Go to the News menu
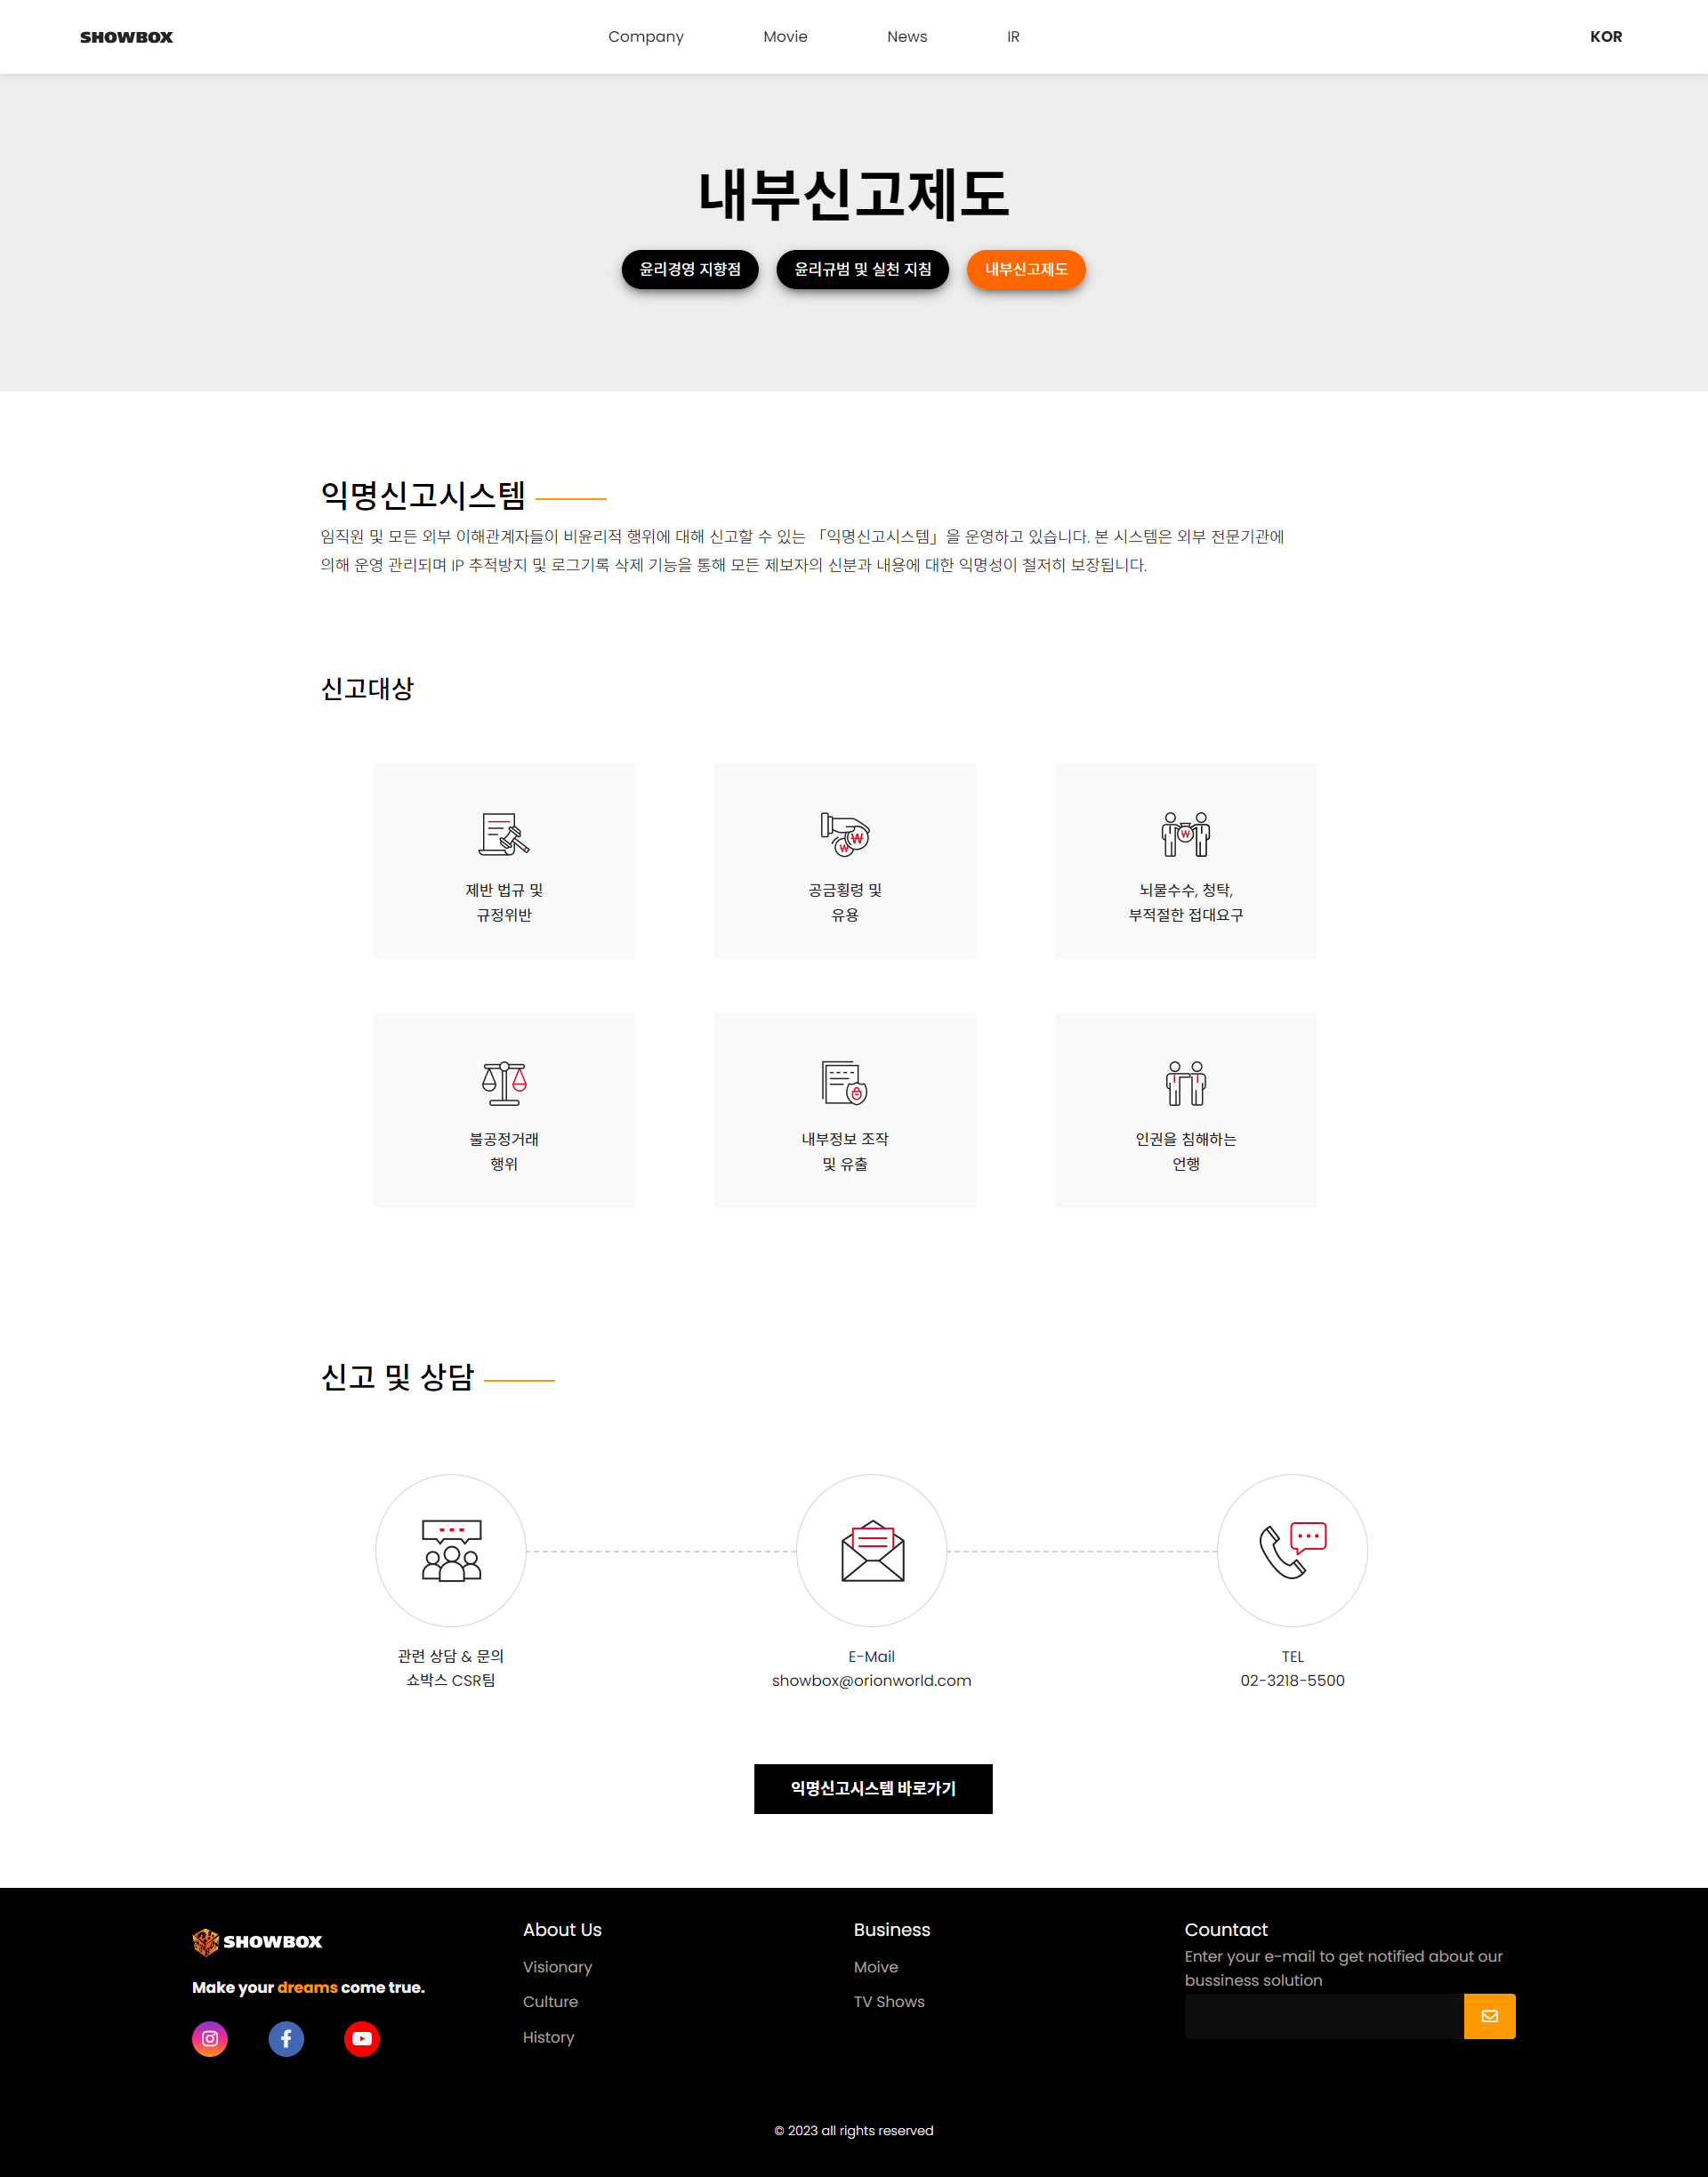This screenshot has width=1708, height=2177. 907,37
